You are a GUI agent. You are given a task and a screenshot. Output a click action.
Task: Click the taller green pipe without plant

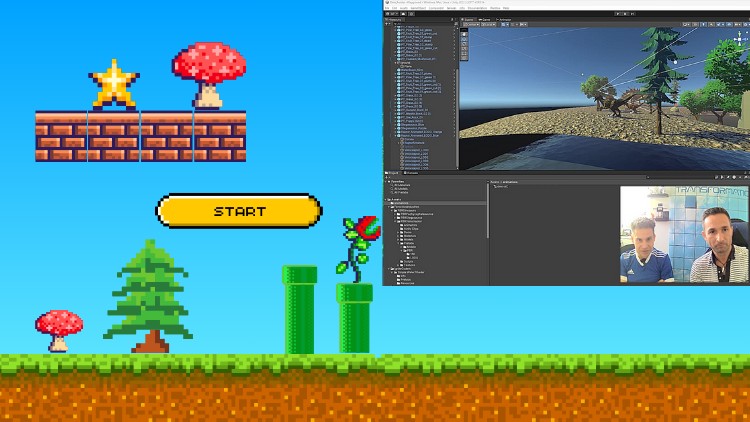[x=299, y=308]
